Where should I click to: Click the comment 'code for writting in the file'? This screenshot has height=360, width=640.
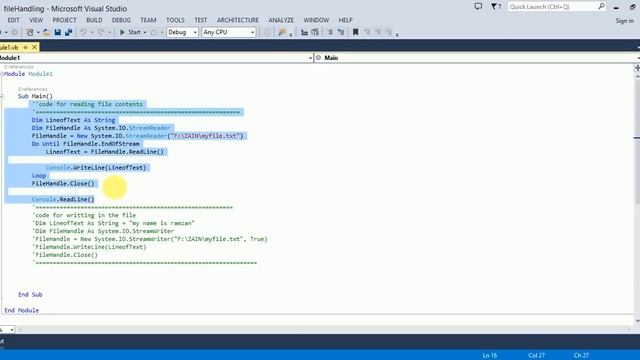coord(84,215)
